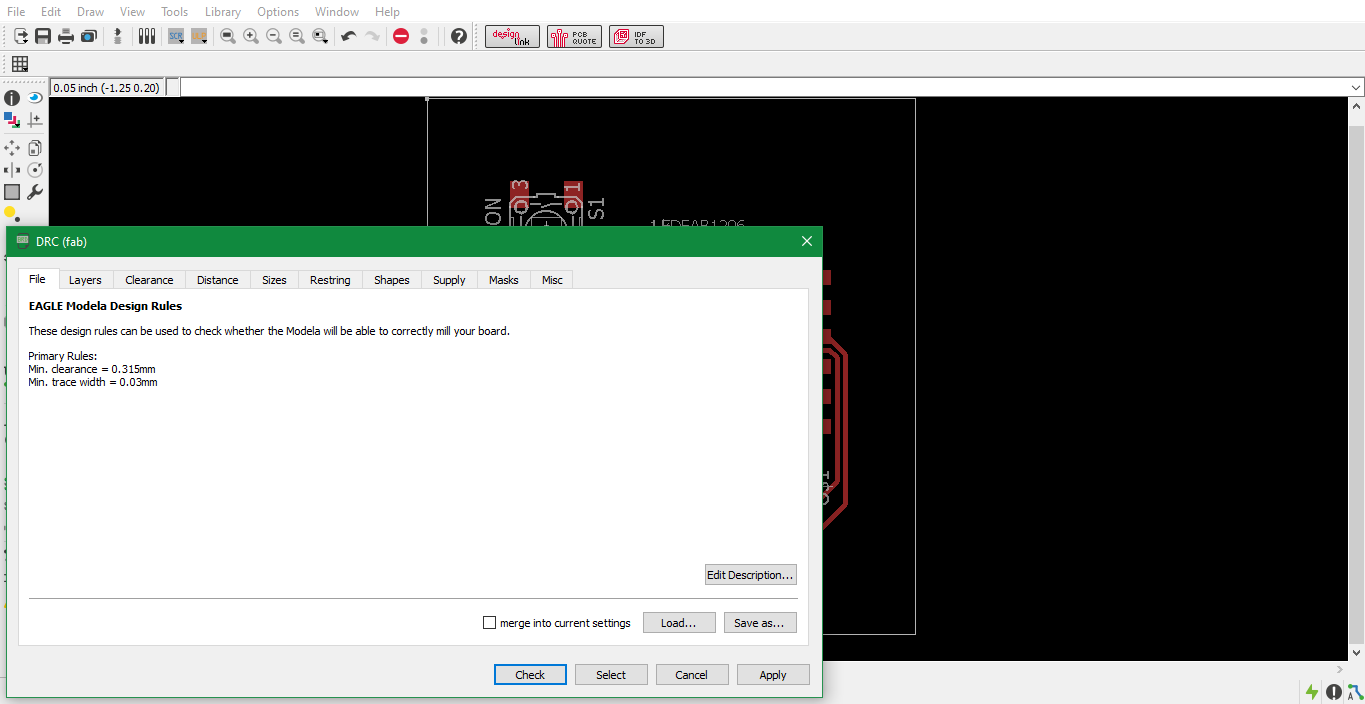1365x704 pixels.
Task: Select the Move tool with four arrows
Action: pyautogui.click(x=12, y=148)
